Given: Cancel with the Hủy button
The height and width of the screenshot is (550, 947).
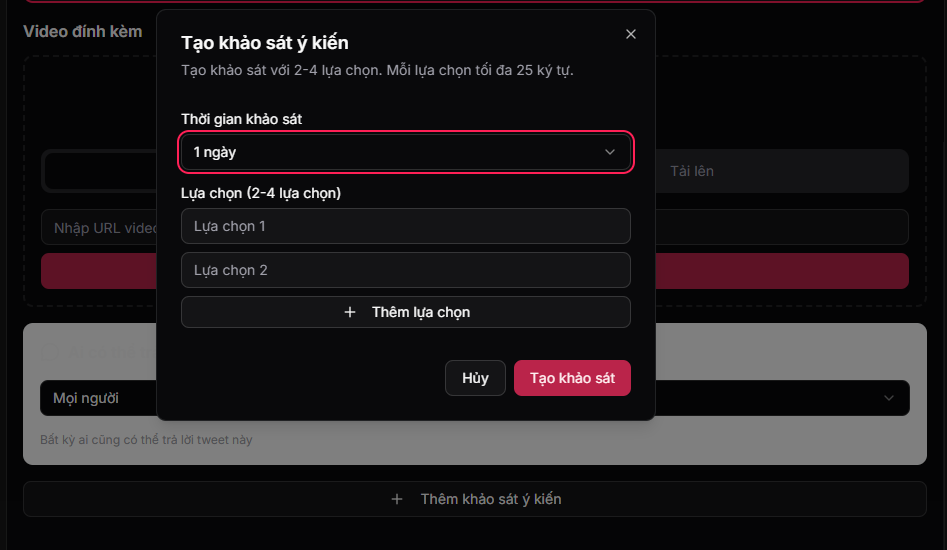Looking at the screenshot, I should 475,378.
